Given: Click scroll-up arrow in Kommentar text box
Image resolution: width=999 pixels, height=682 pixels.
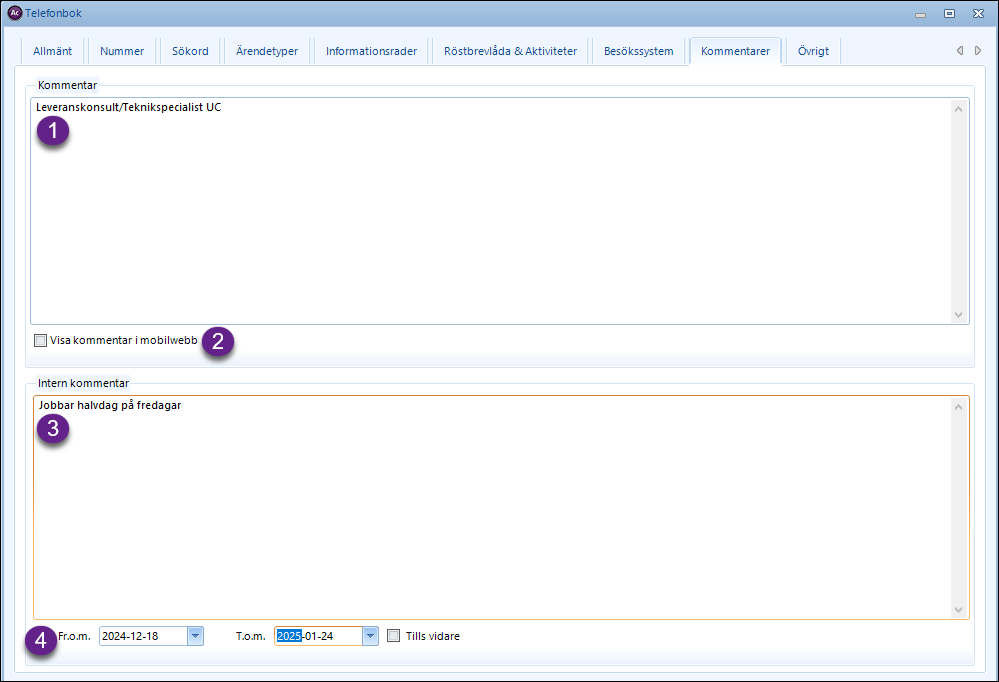Looking at the screenshot, I should click(x=958, y=109).
